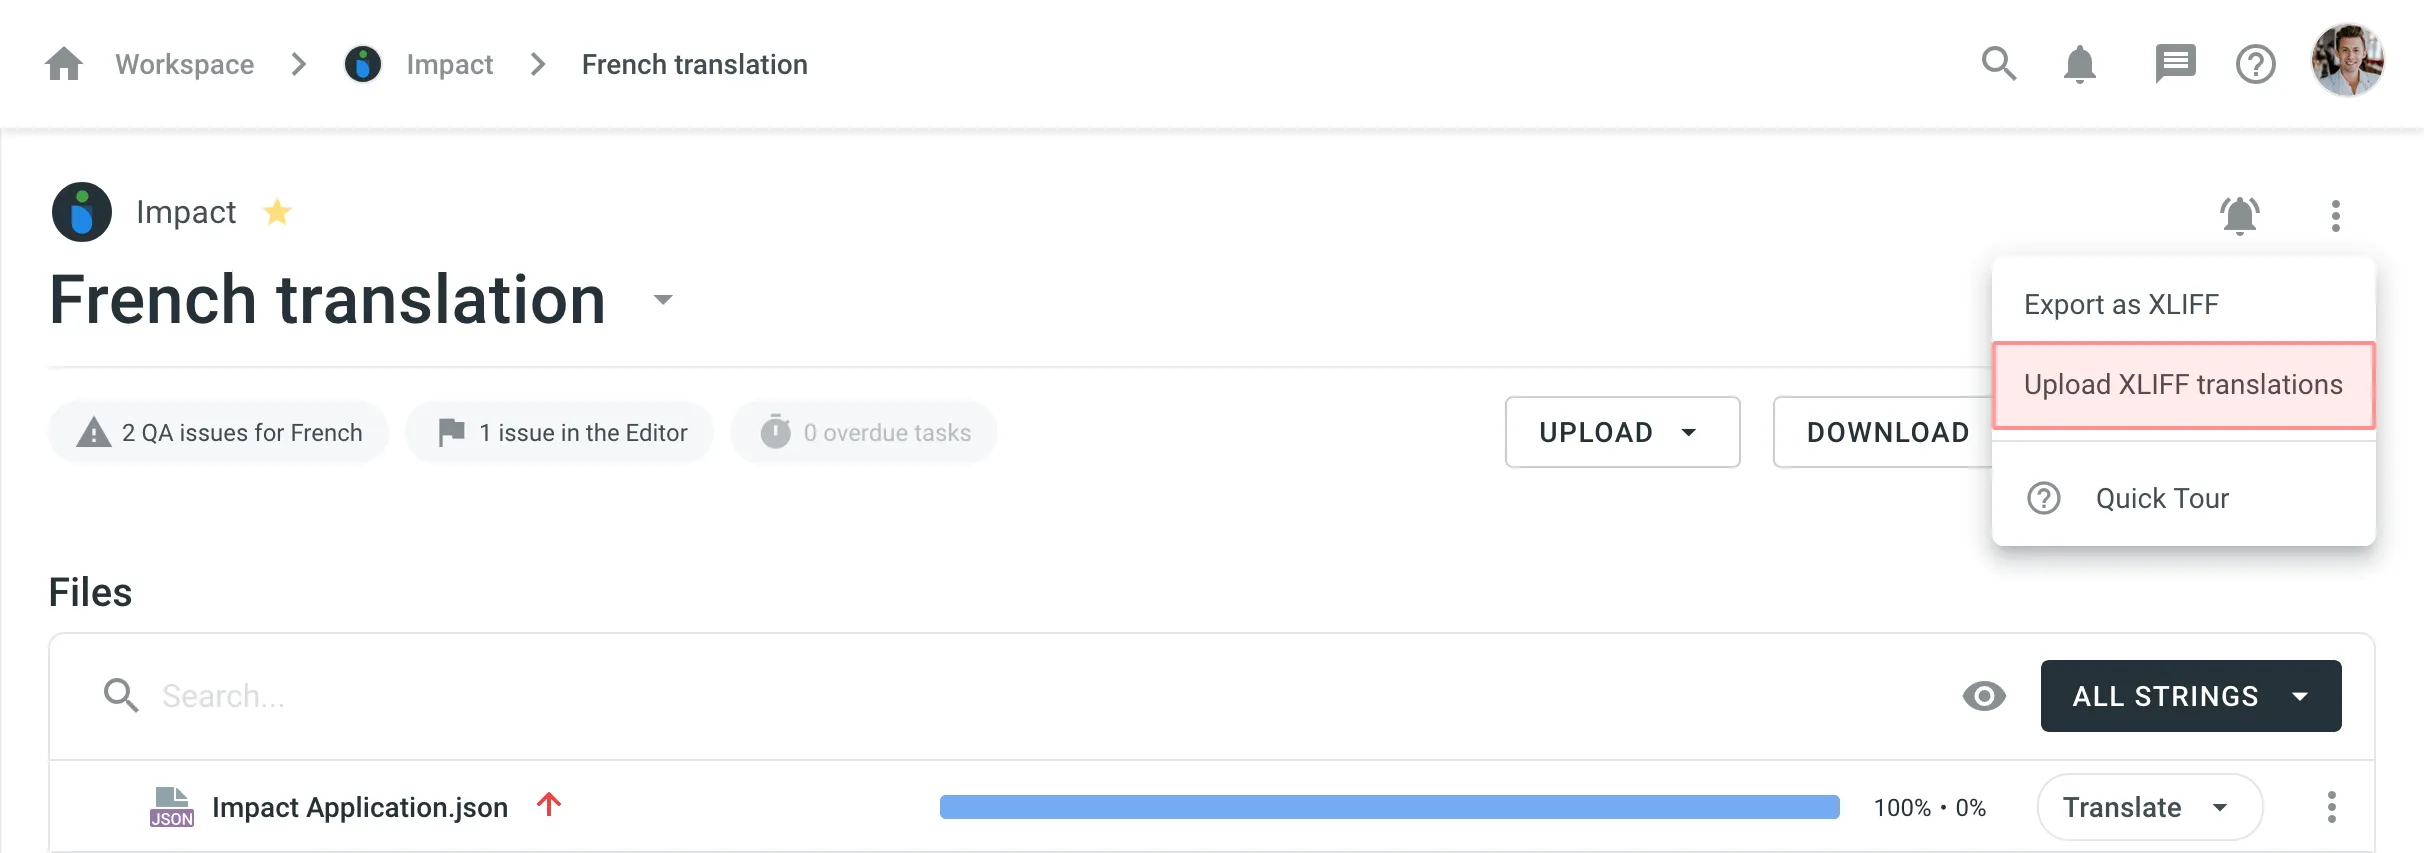
Task: Toggle the star to unfavorite Impact project
Action: pyautogui.click(x=277, y=211)
